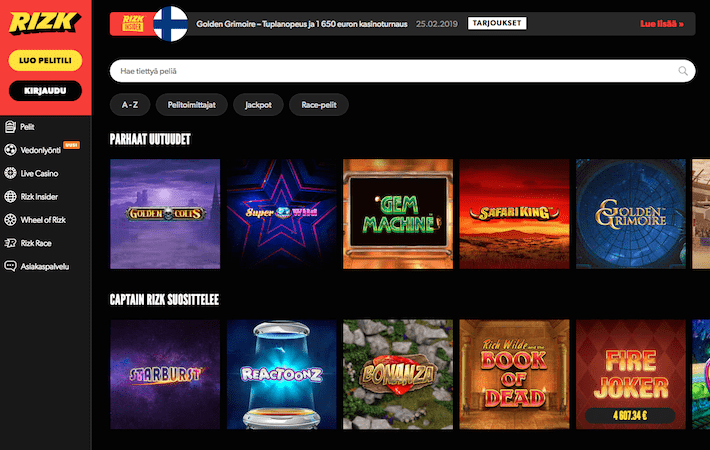Click the Asiakaspalvelu chat bubble icon

(x=10, y=266)
